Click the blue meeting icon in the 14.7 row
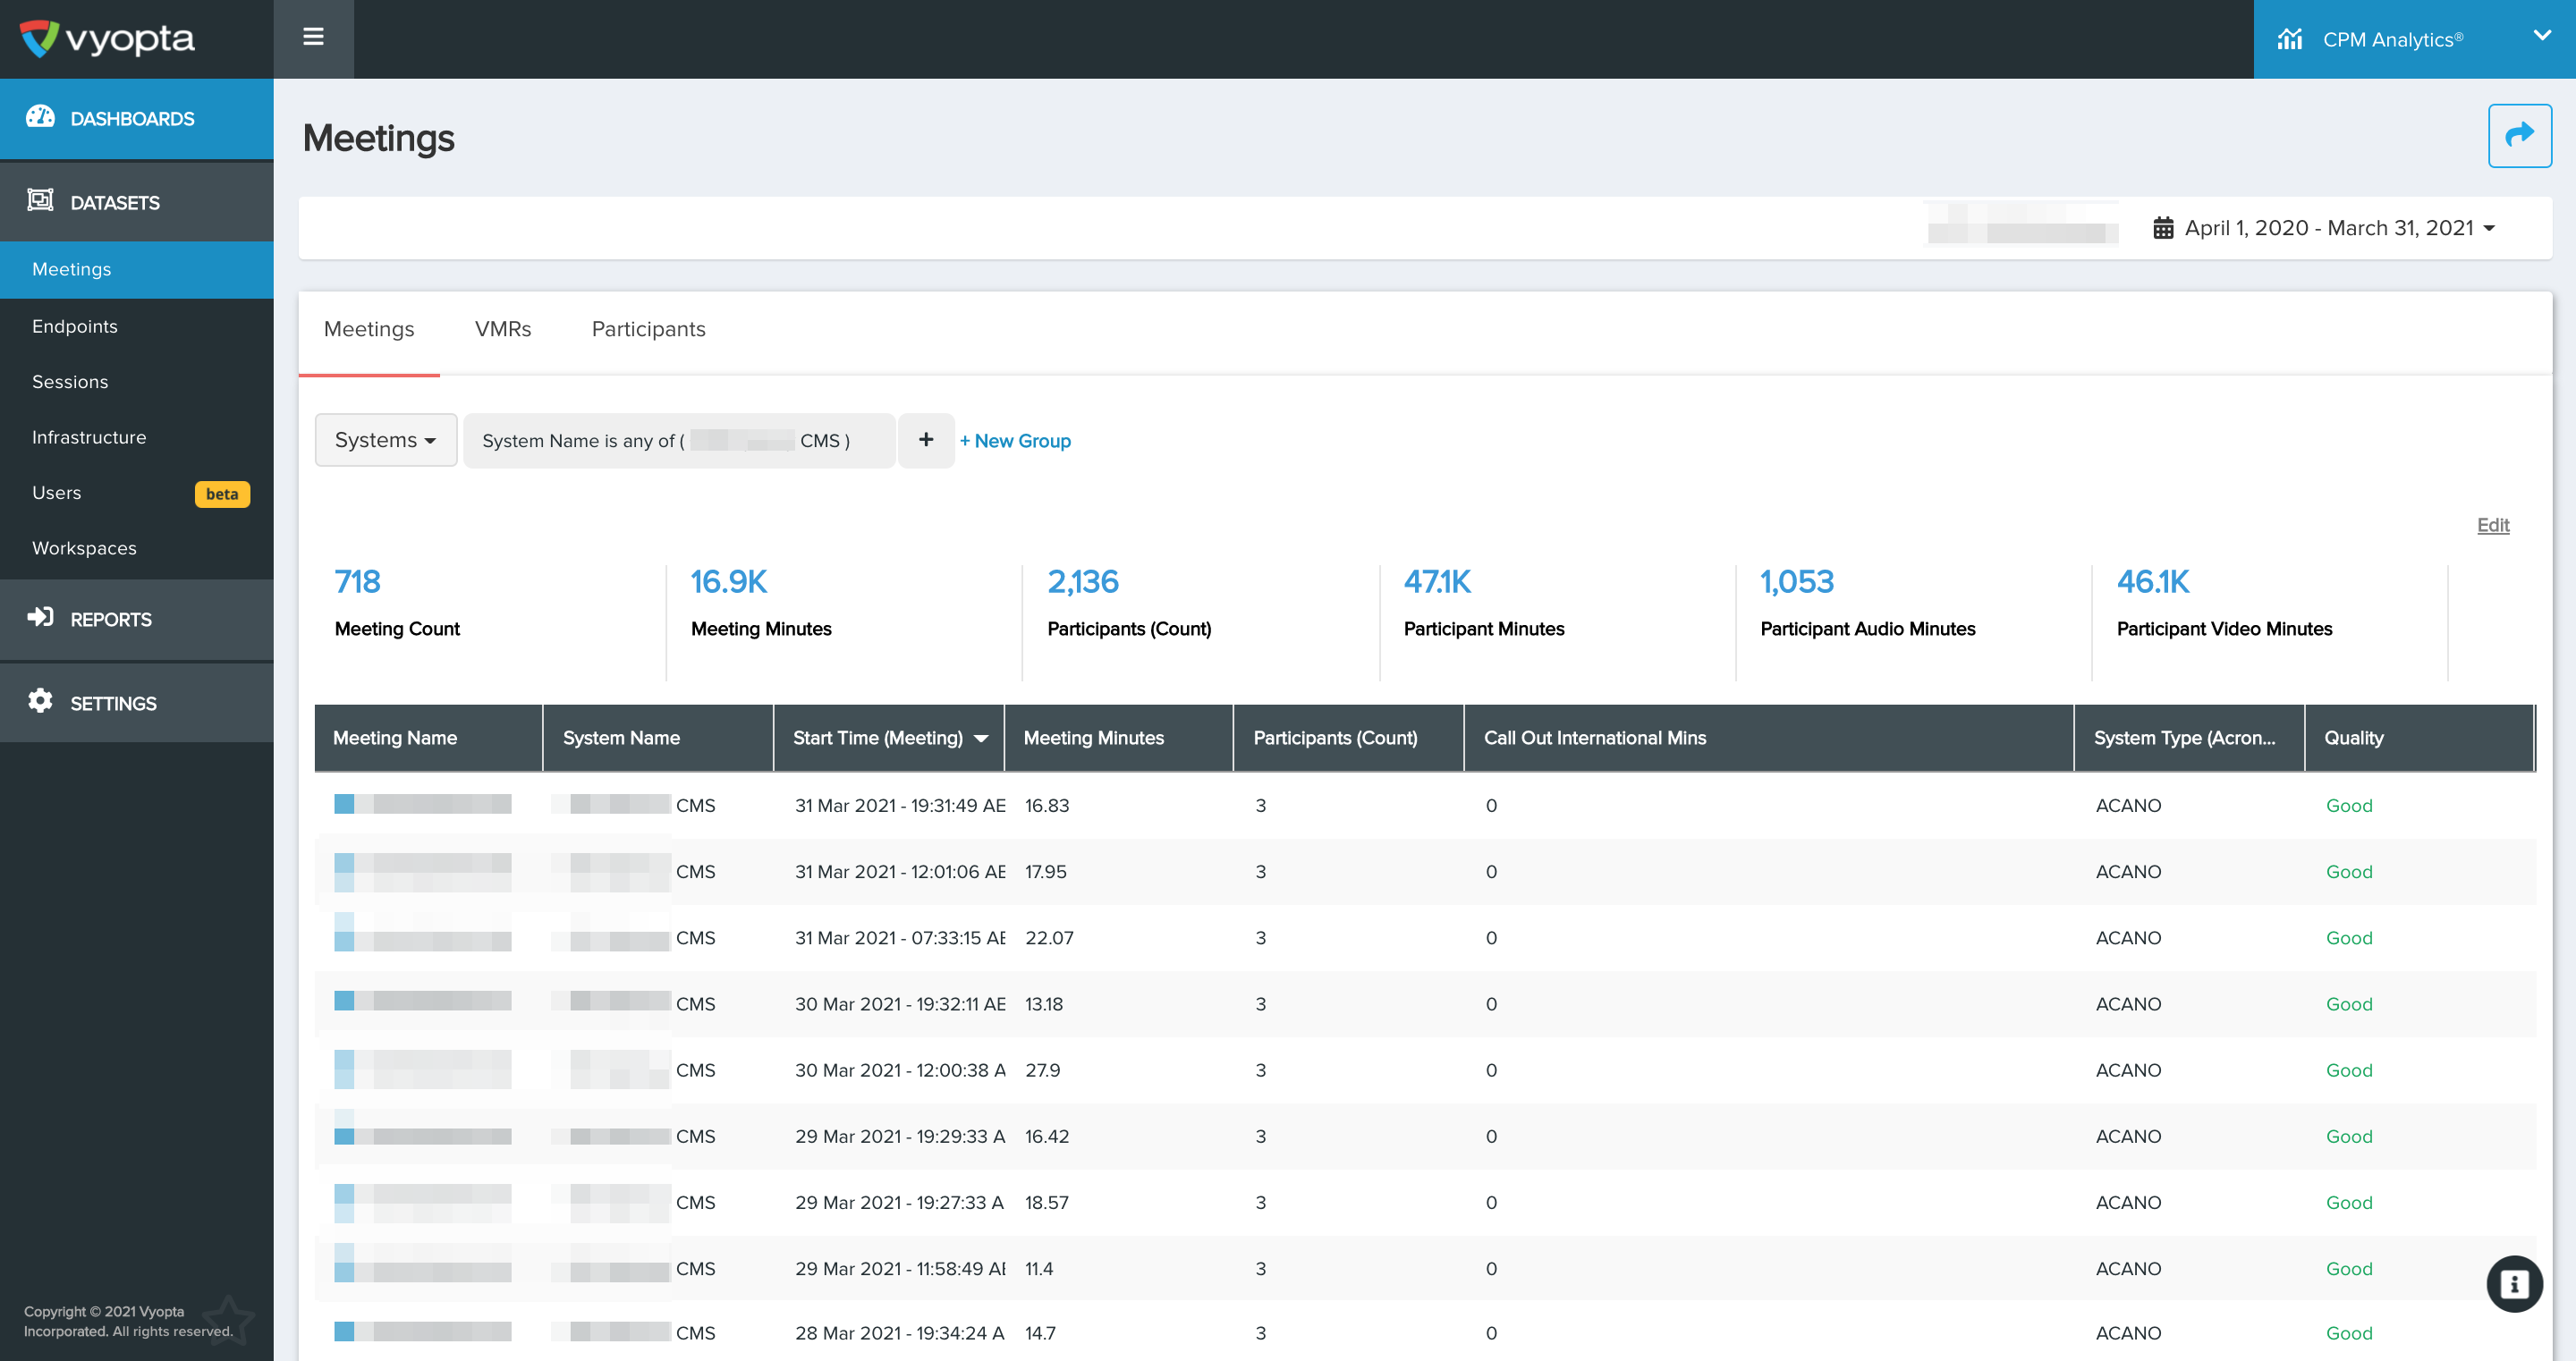This screenshot has height=1361, width=2576. (344, 1331)
